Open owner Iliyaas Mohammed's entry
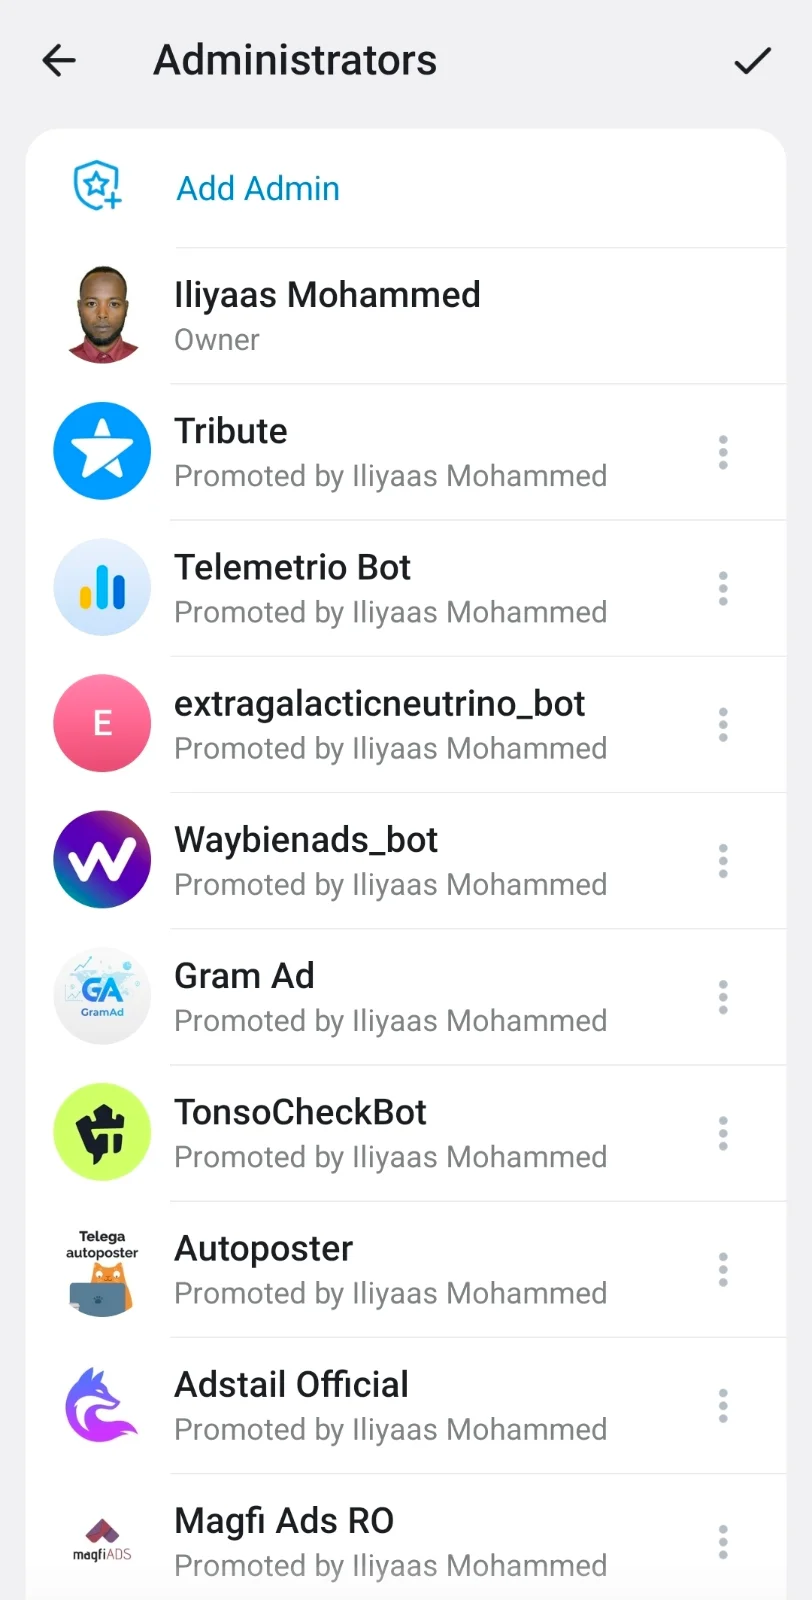Image resolution: width=812 pixels, height=1600 pixels. tap(406, 316)
